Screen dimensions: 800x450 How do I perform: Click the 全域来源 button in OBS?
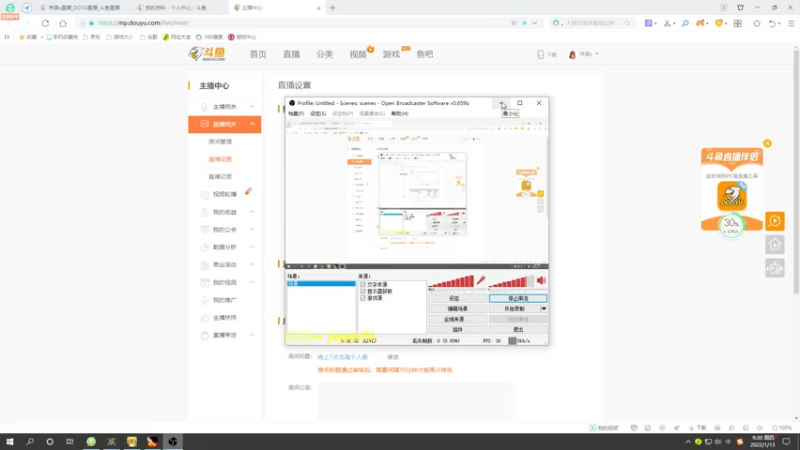coord(457,319)
